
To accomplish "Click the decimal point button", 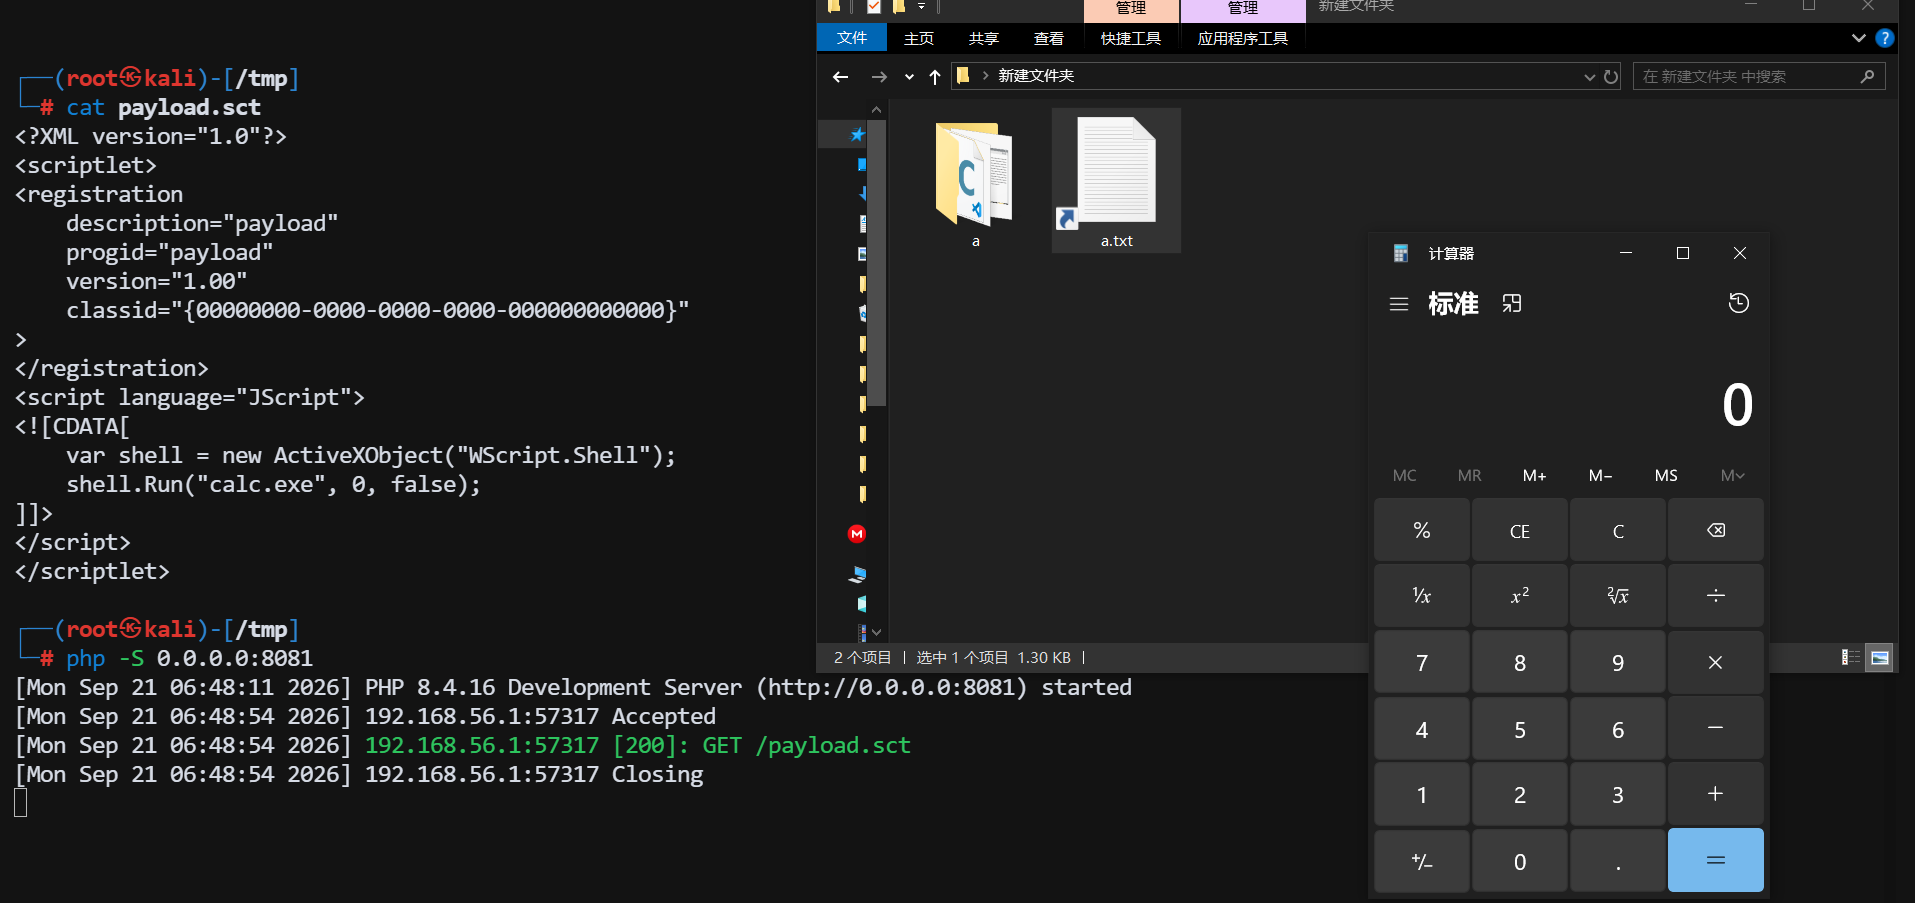I will click(1618, 860).
